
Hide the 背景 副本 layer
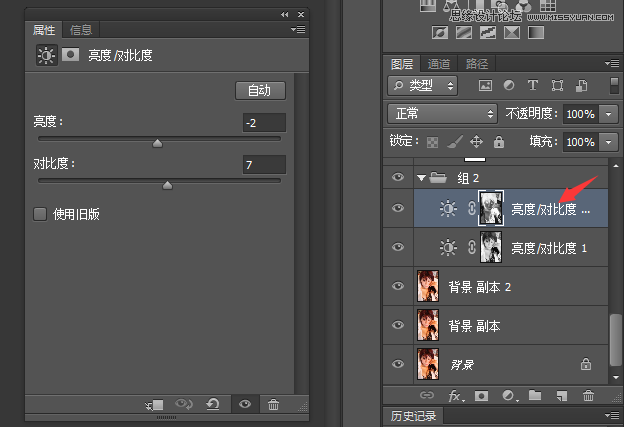pyautogui.click(x=398, y=325)
